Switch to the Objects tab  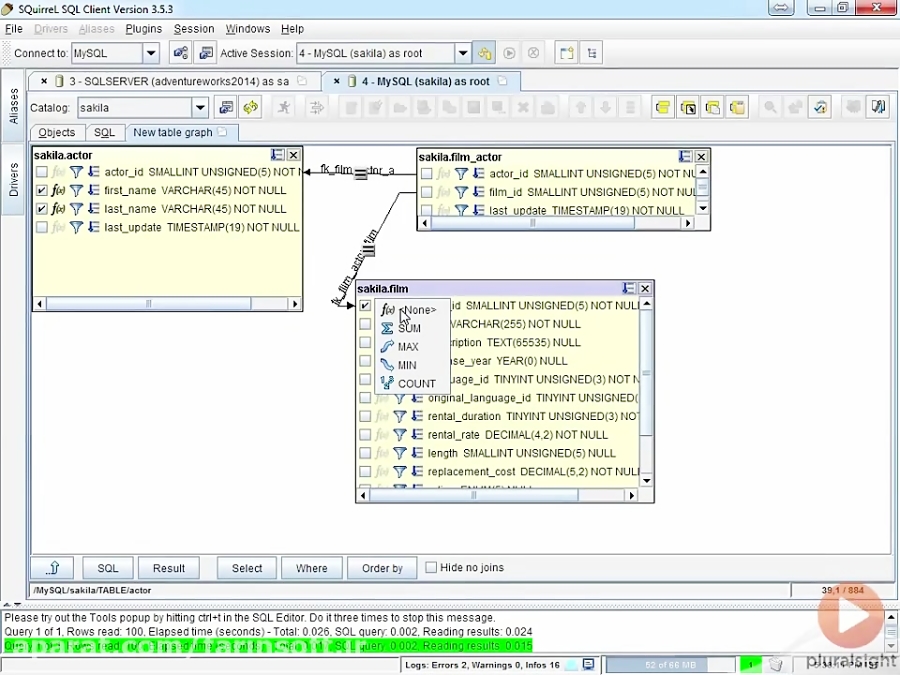[x=57, y=133]
